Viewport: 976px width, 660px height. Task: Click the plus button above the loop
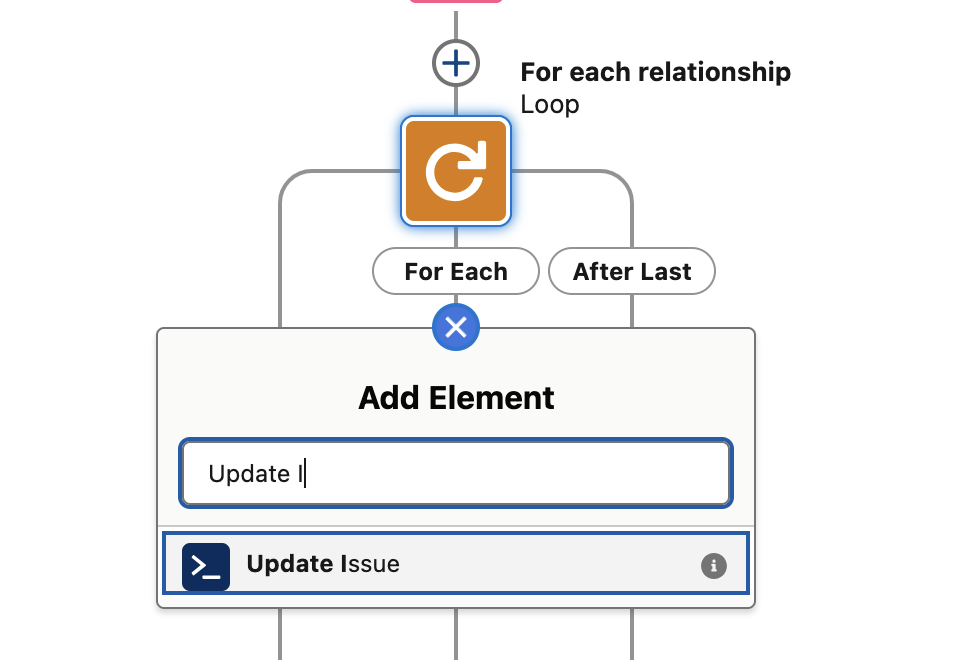click(456, 65)
